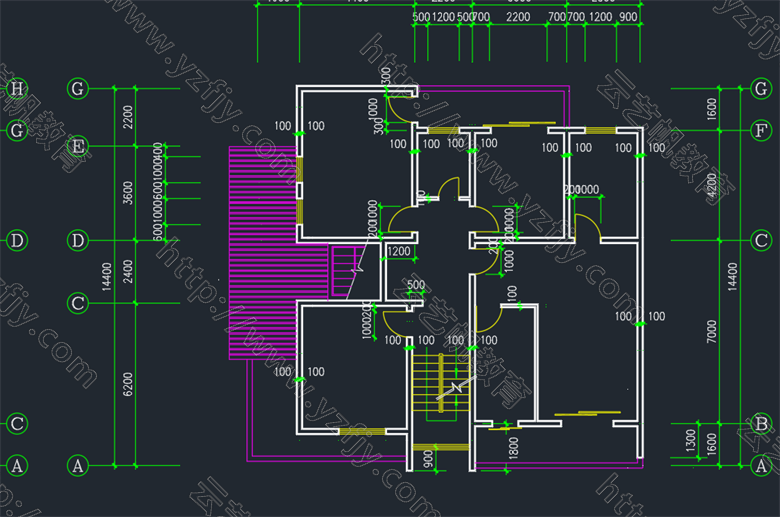The width and height of the screenshot is (780, 517).
Task: Select the grid axis bubble labeled B
Action: point(761,424)
